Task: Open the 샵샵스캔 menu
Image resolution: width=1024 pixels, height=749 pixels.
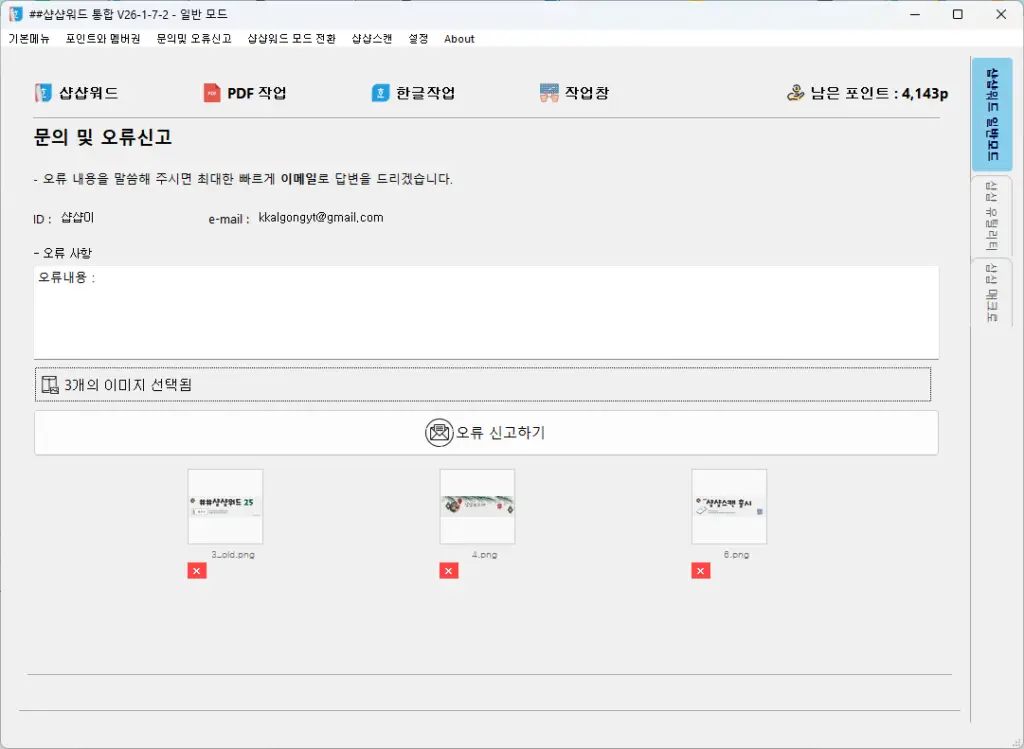Action: (372, 39)
